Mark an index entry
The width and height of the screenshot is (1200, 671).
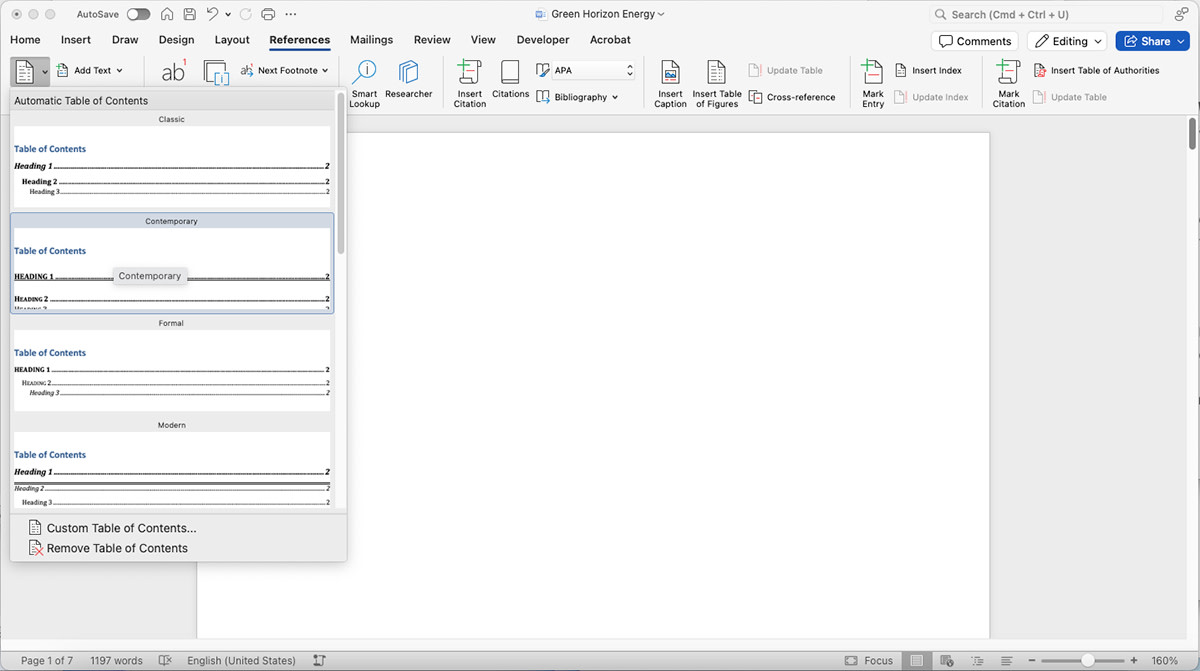pyautogui.click(x=872, y=80)
